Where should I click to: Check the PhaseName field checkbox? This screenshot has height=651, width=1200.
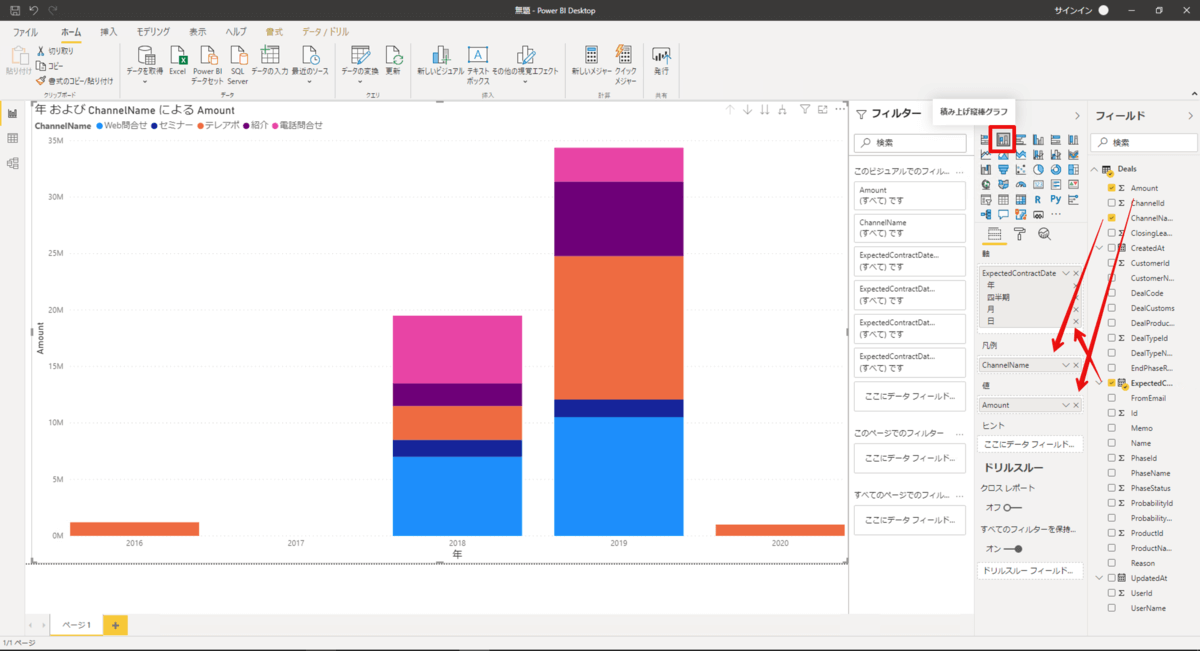[1112, 473]
